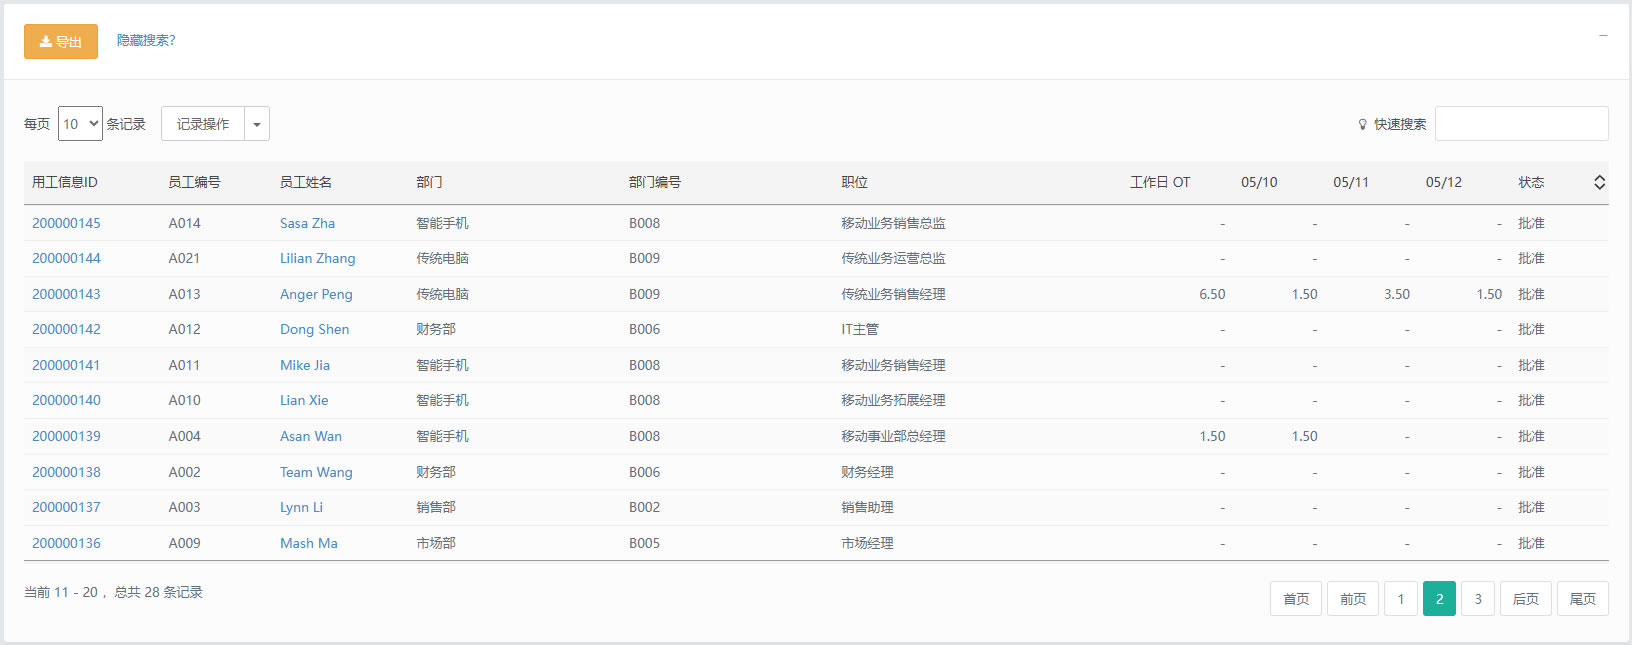The image size is (1632, 645).
Task: Go to page 1 of results
Action: pyautogui.click(x=1400, y=599)
